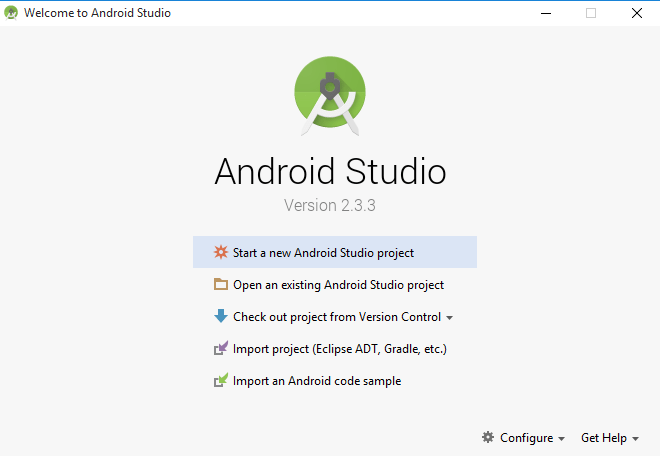Minimize the Welcome to Android Studio window

tap(546, 13)
